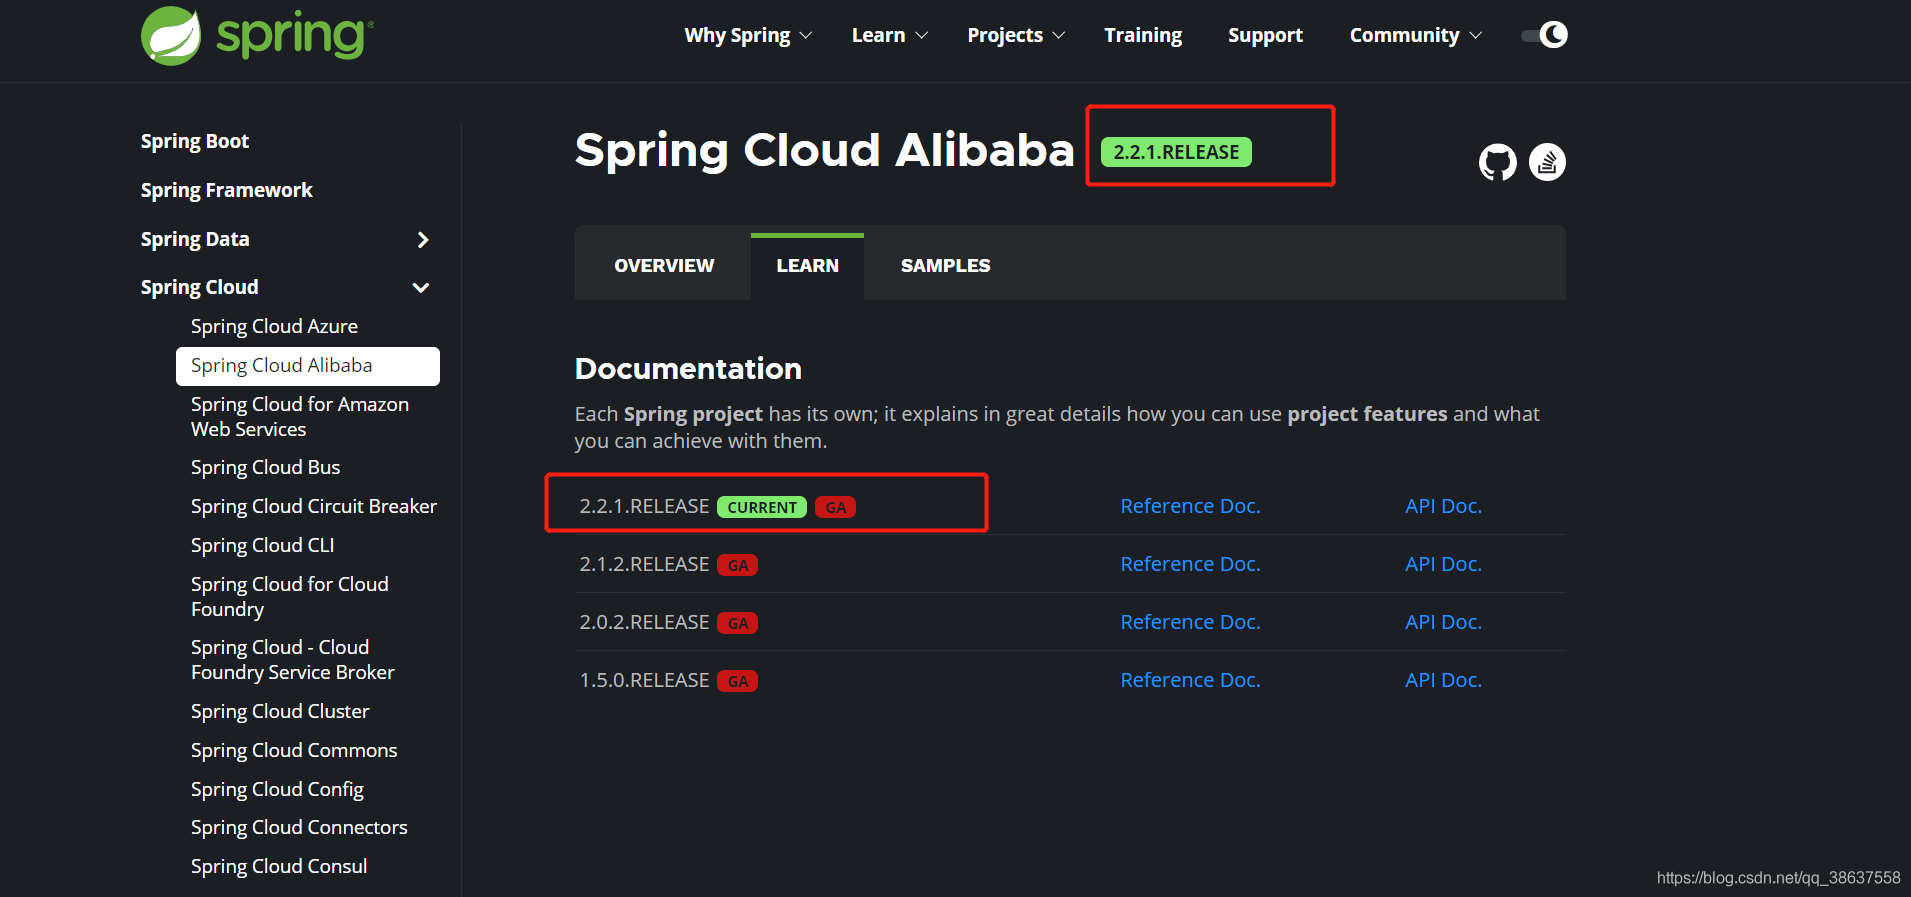Image resolution: width=1911 pixels, height=897 pixels.
Task: Click the Documentation heading
Action: pos(688,369)
